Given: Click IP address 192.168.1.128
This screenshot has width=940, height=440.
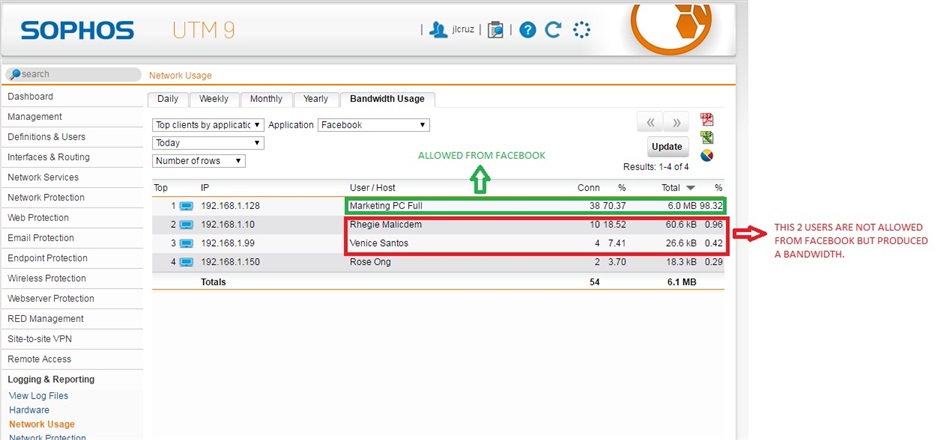Looking at the screenshot, I should click(230, 206).
